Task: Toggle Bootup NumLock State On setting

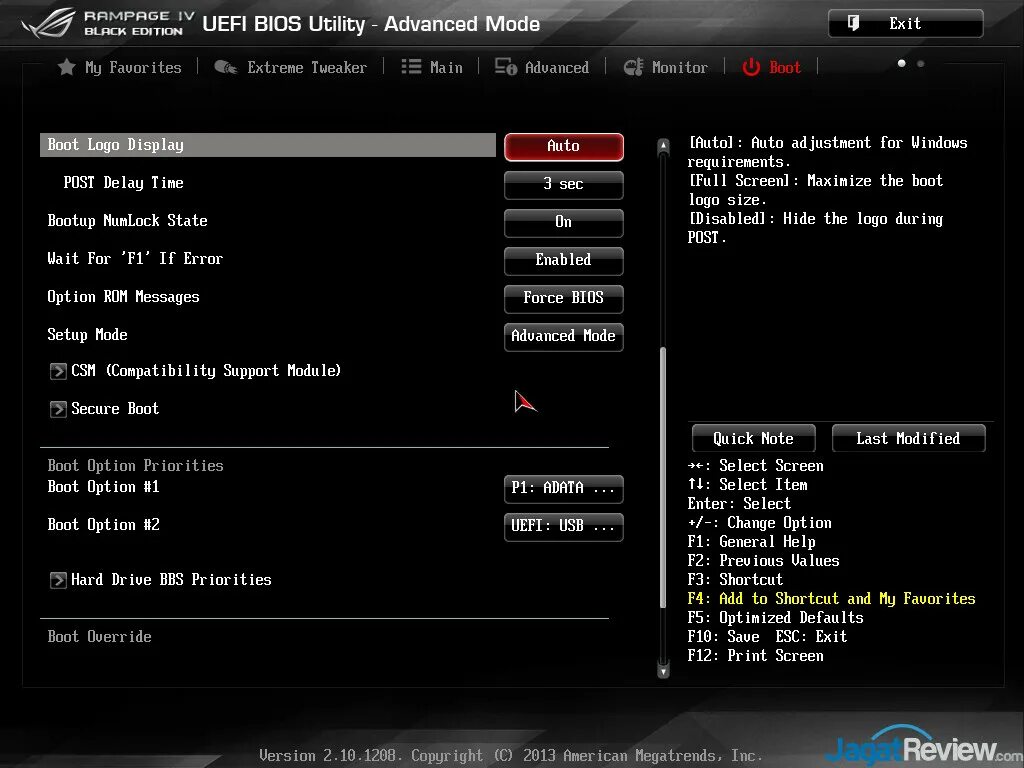Action: [x=564, y=222]
